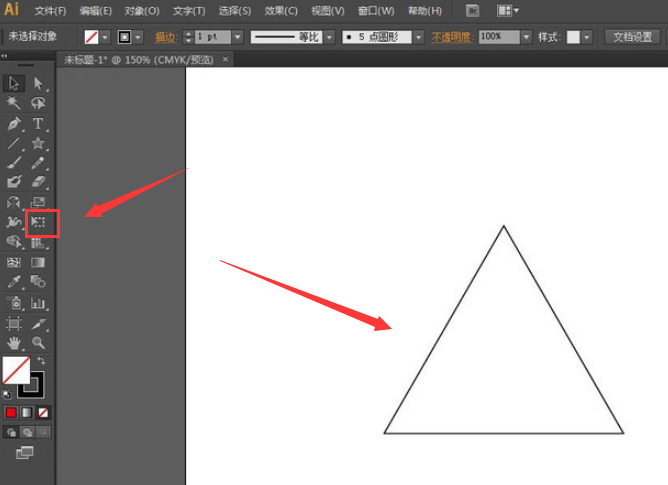This screenshot has width=668, height=485.
Task: Choose the Hand tool
Action: tap(14, 343)
